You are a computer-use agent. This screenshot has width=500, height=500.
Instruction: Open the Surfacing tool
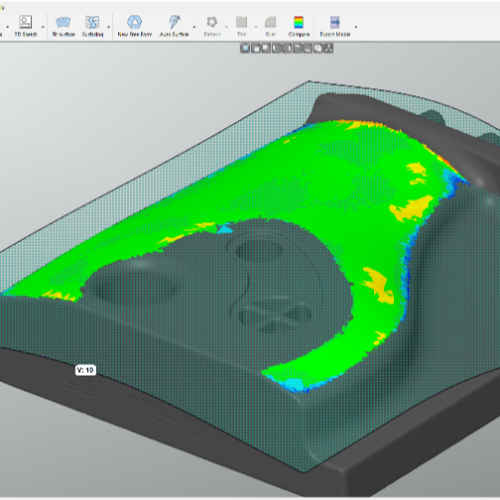tap(92, 26)
